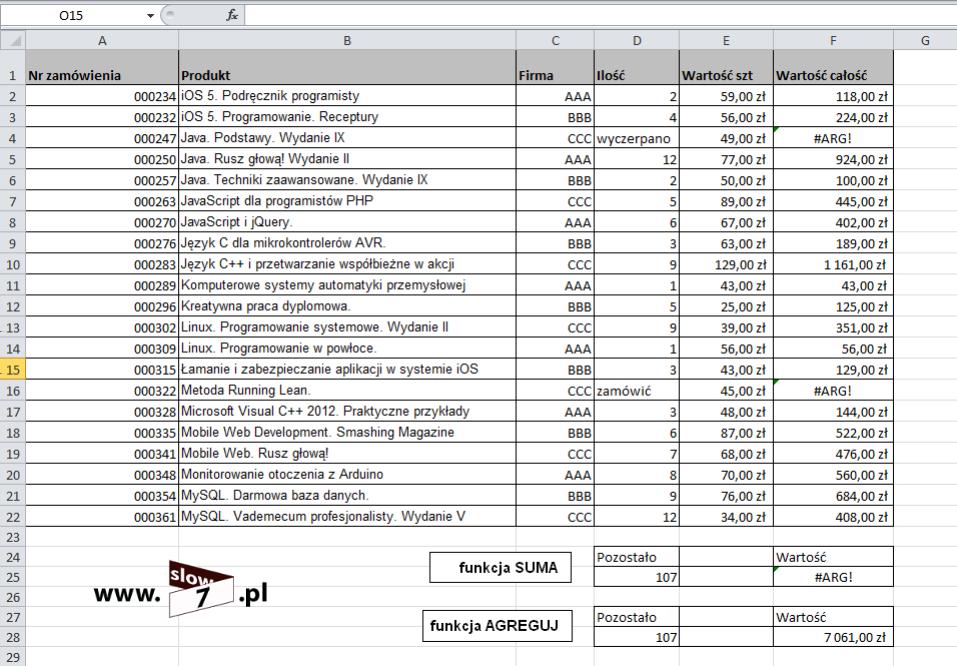Click the 'funkcja SUMA' text box

tap(500, 568)
